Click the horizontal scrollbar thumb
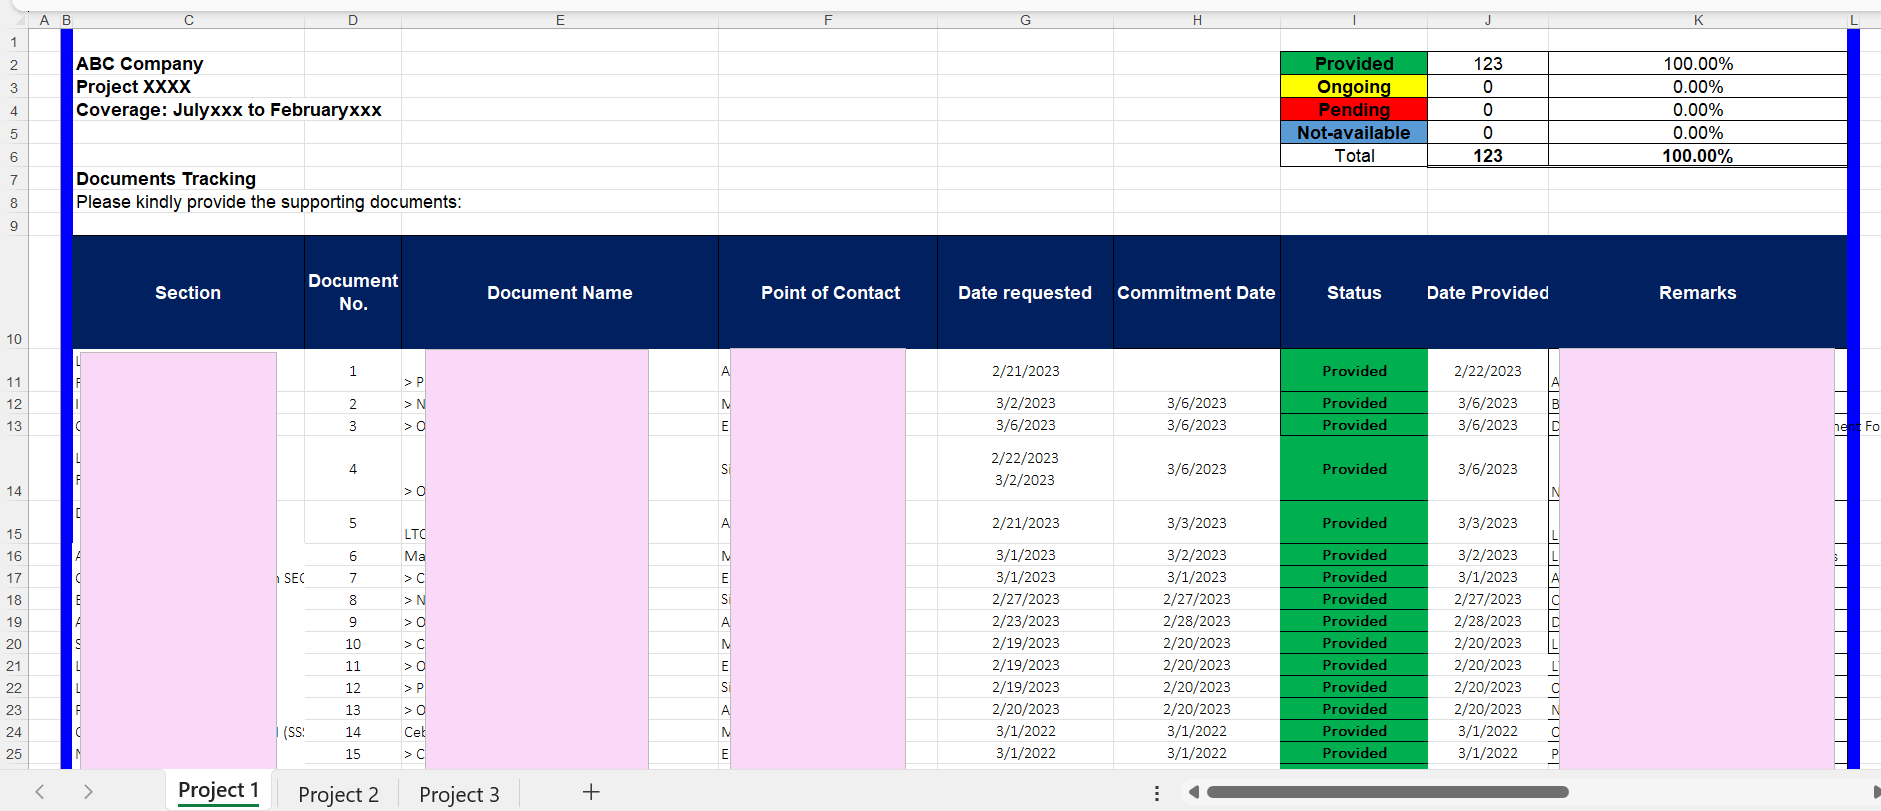The height and width of the screenshot is (811, 1881). [1387, 792]
